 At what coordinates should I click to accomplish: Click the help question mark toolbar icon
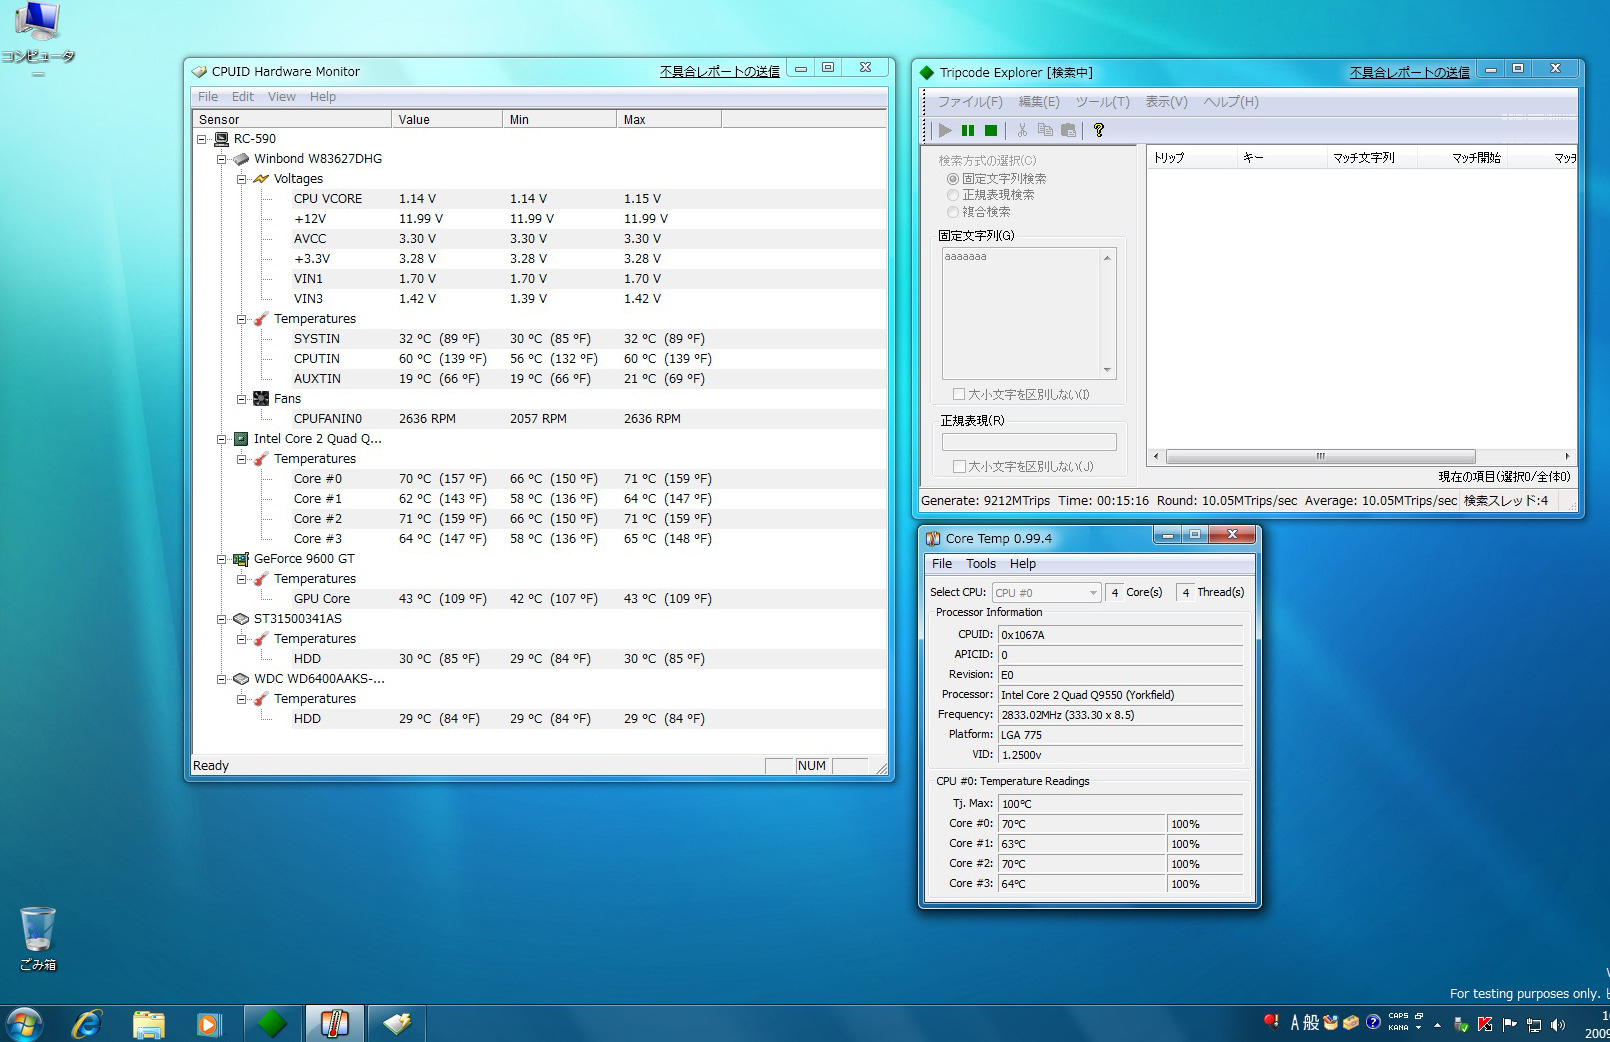click(x=1098, y=130)
